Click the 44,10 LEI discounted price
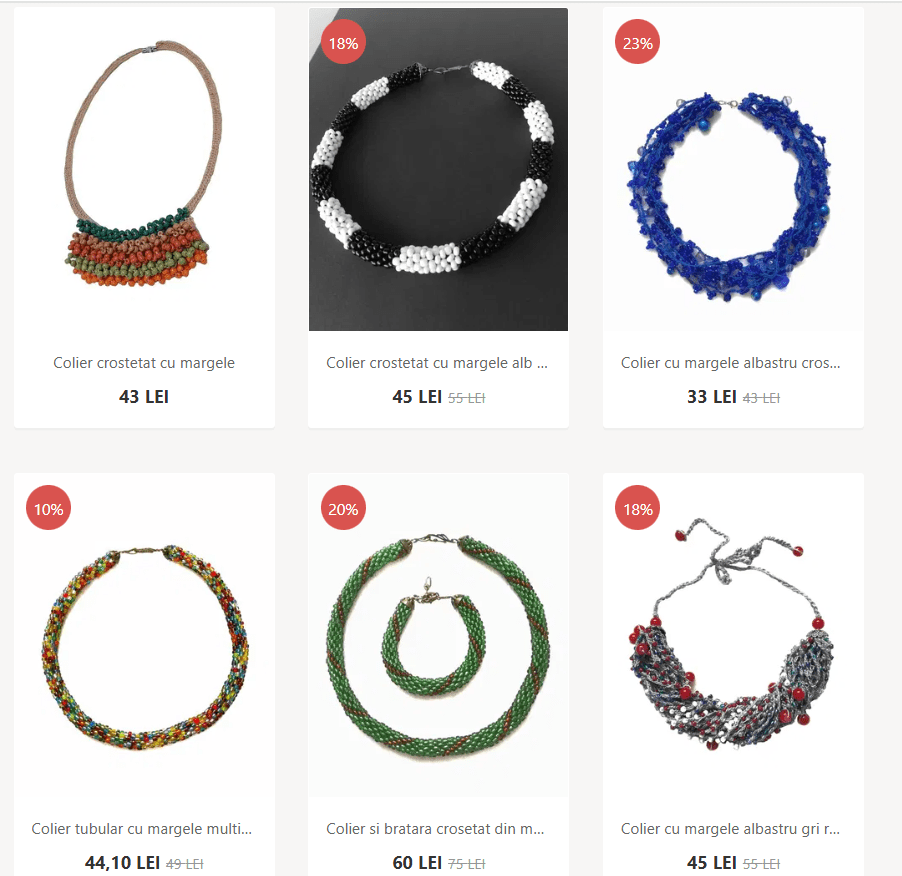This screenshot has width=902, height=876. click(x=123, y=863)
